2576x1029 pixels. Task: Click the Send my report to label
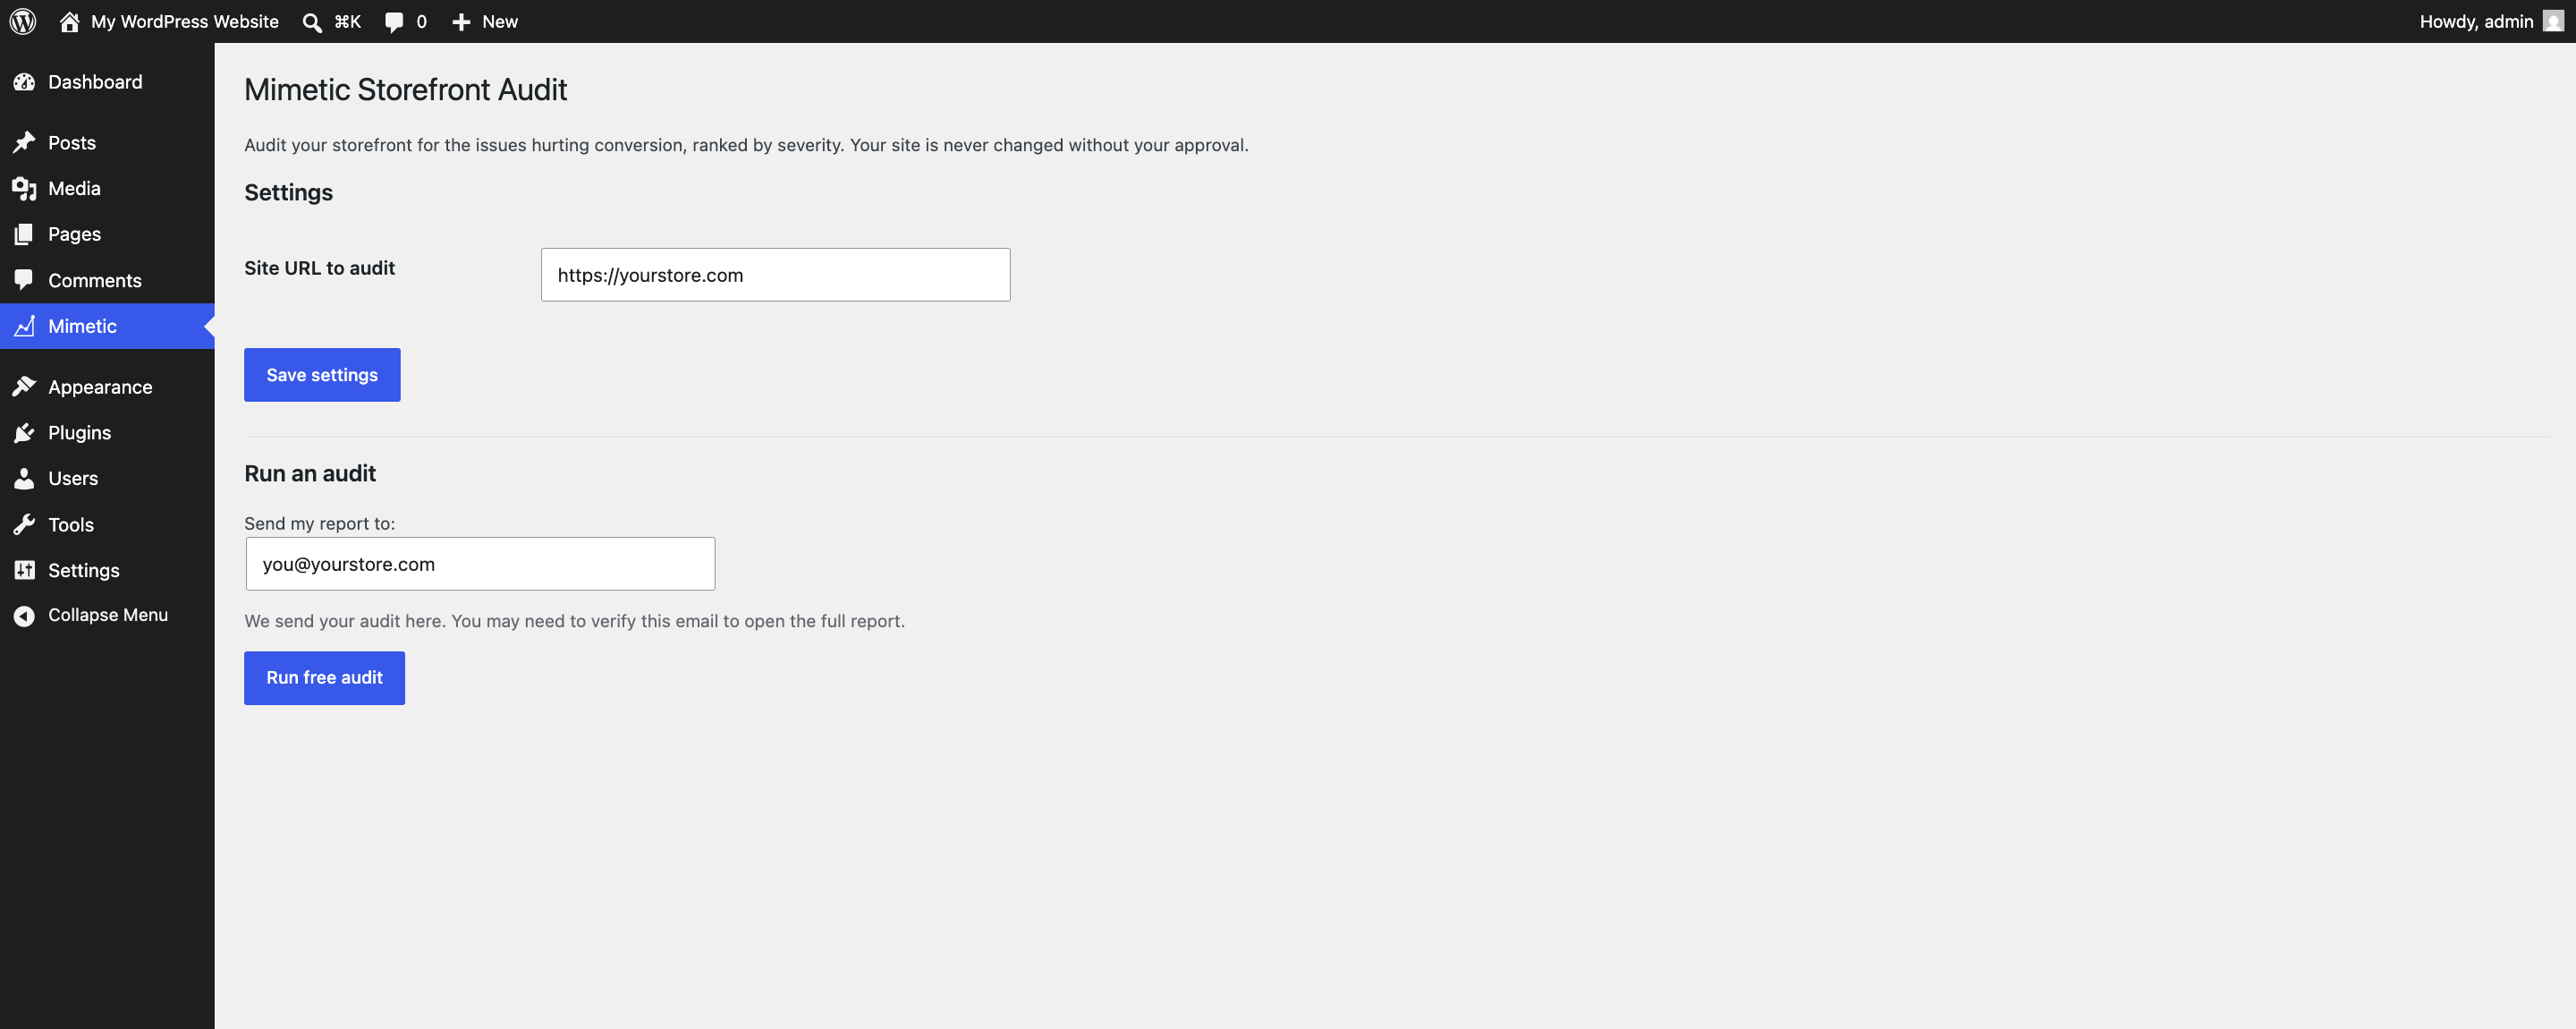pyautogui.click(x=319, y=524)
